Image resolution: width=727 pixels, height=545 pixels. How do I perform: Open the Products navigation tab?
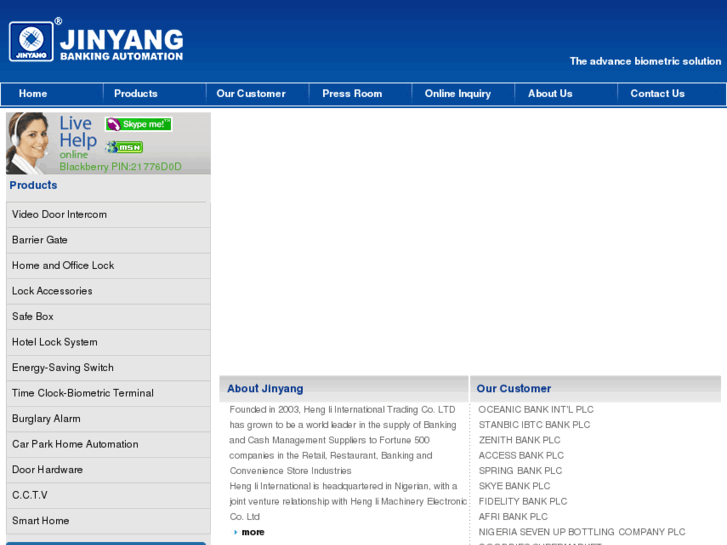point(136,94)
